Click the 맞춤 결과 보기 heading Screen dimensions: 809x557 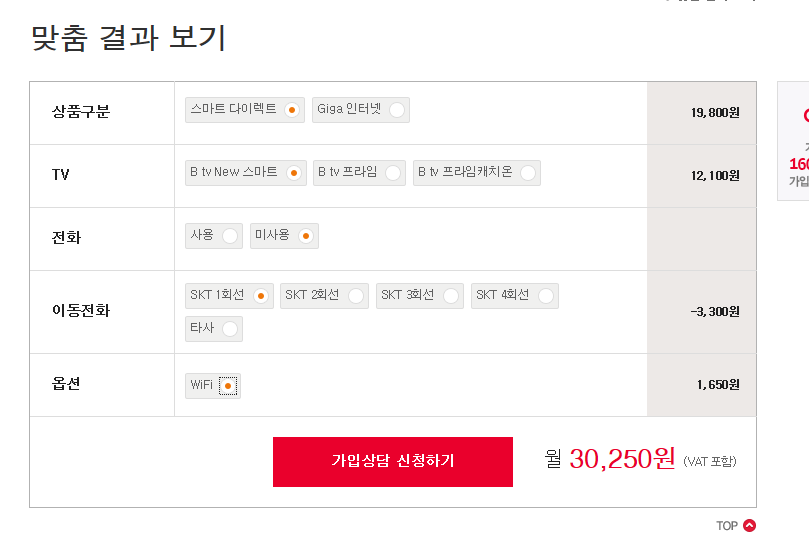tap(129, 38)
